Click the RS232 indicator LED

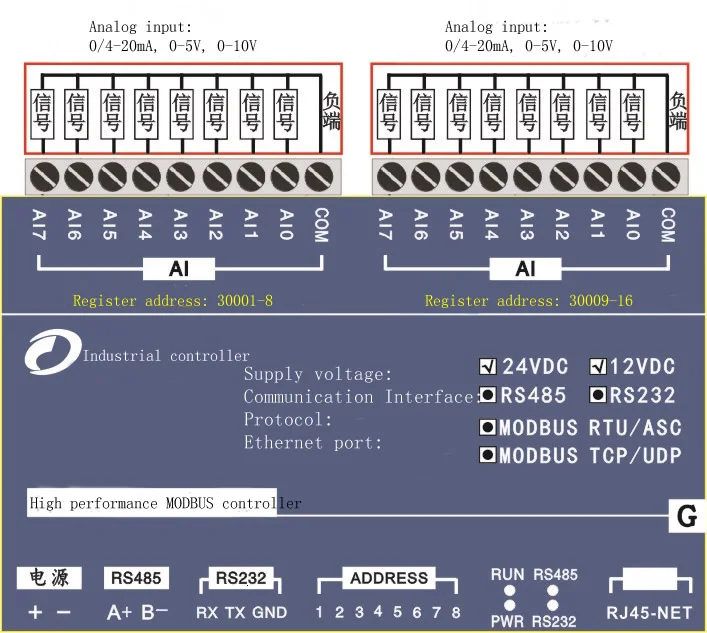click(x=553, y=605)
